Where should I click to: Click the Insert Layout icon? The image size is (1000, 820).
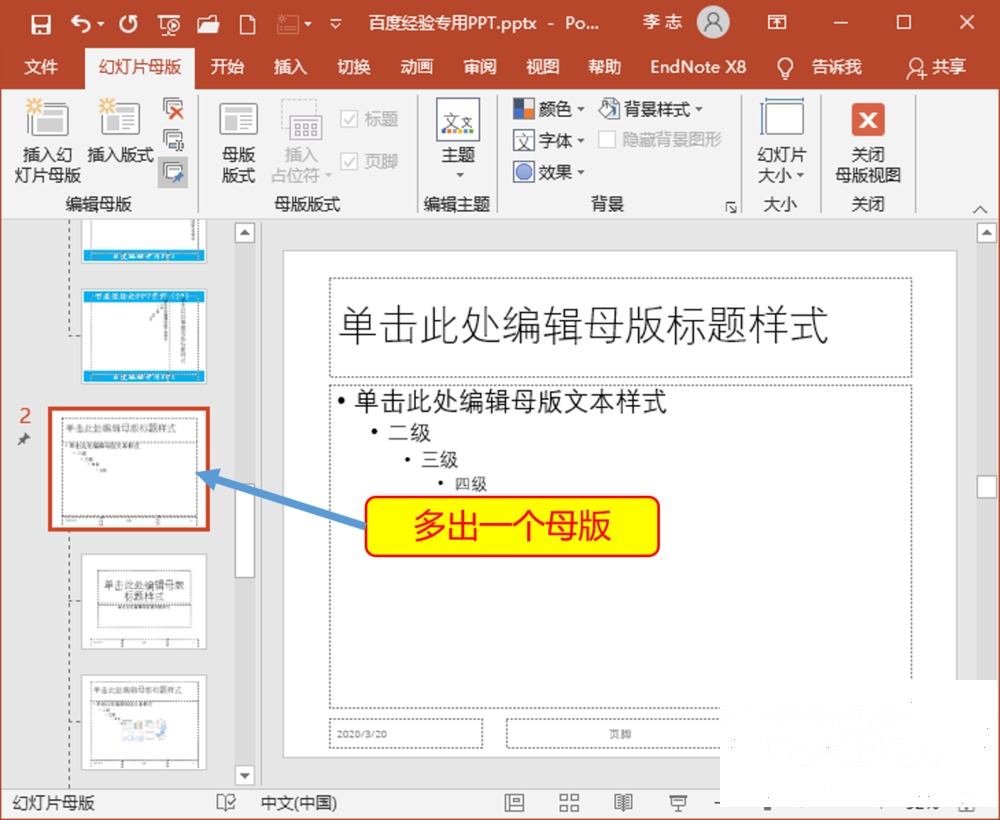pyautogui.click(x=120, y=118)
